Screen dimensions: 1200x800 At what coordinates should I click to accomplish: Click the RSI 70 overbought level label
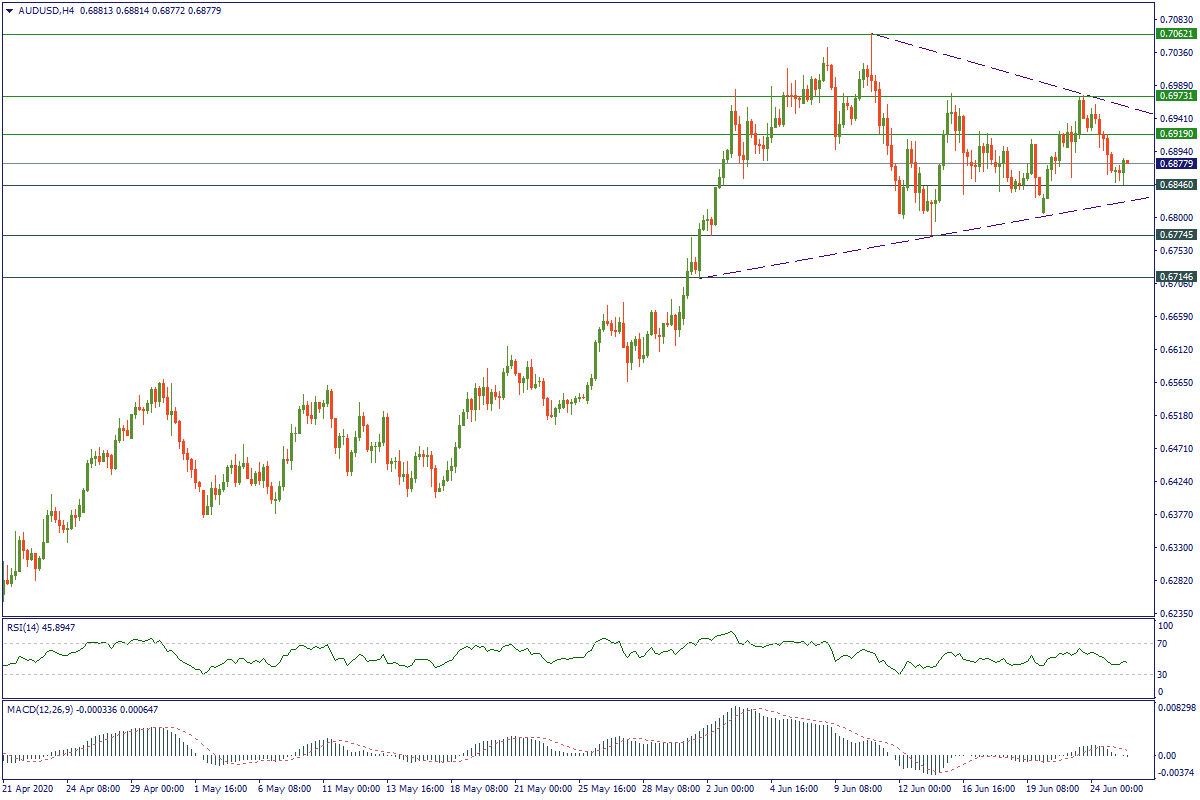(1164, 644)
